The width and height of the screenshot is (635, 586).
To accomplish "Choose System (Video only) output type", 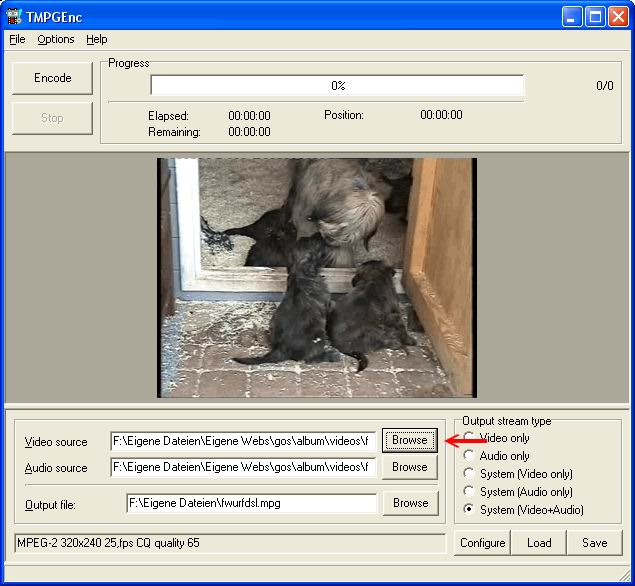I will point(469,474).
